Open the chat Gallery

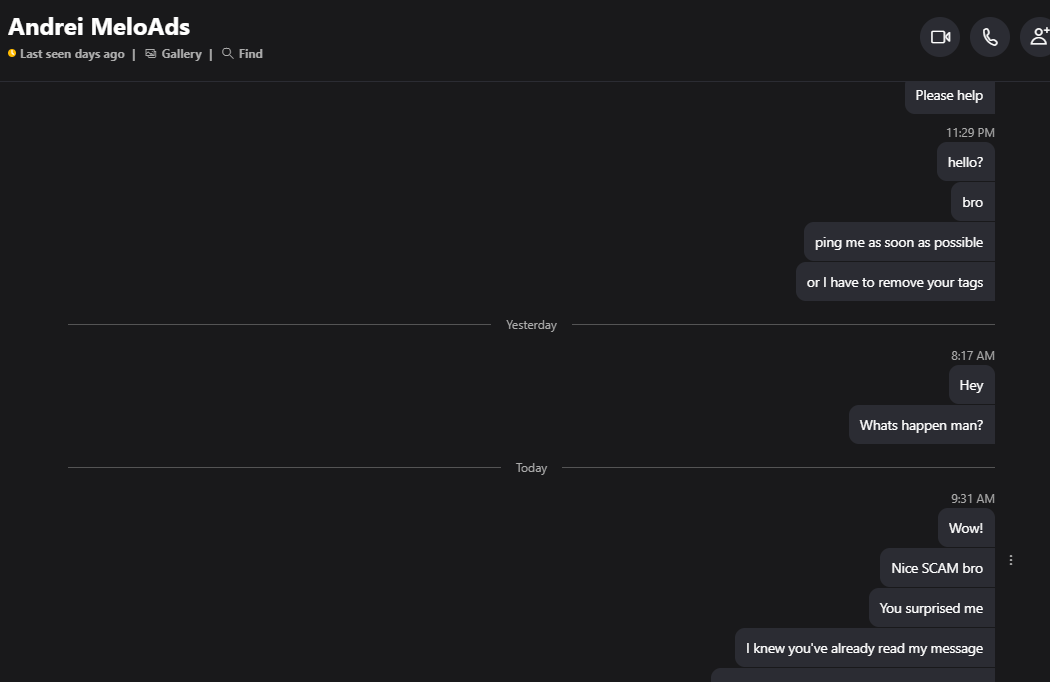tap(173, 54)
